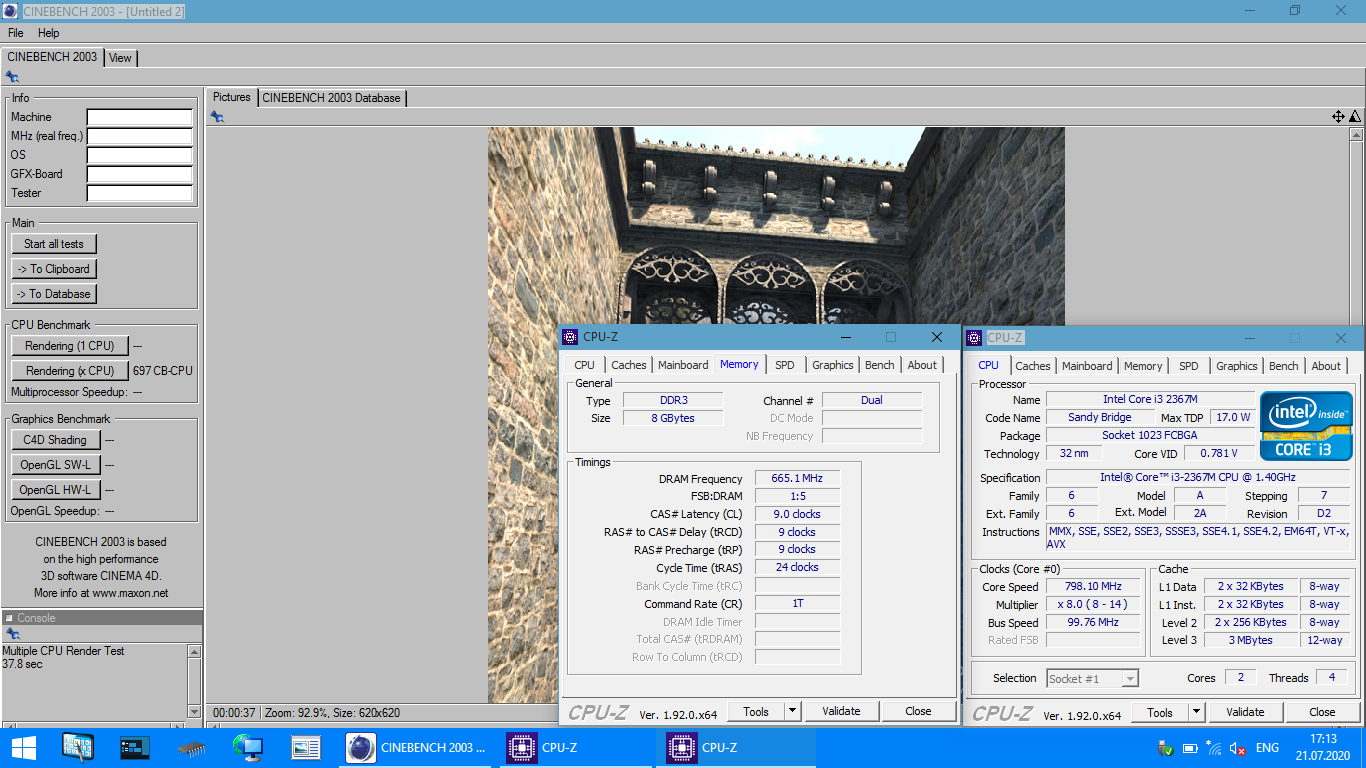Image resolution: width=1366 pixels, height=768 pixels.
Task: Open the second taskbar icon with monitor
Action: coord(78,747)
